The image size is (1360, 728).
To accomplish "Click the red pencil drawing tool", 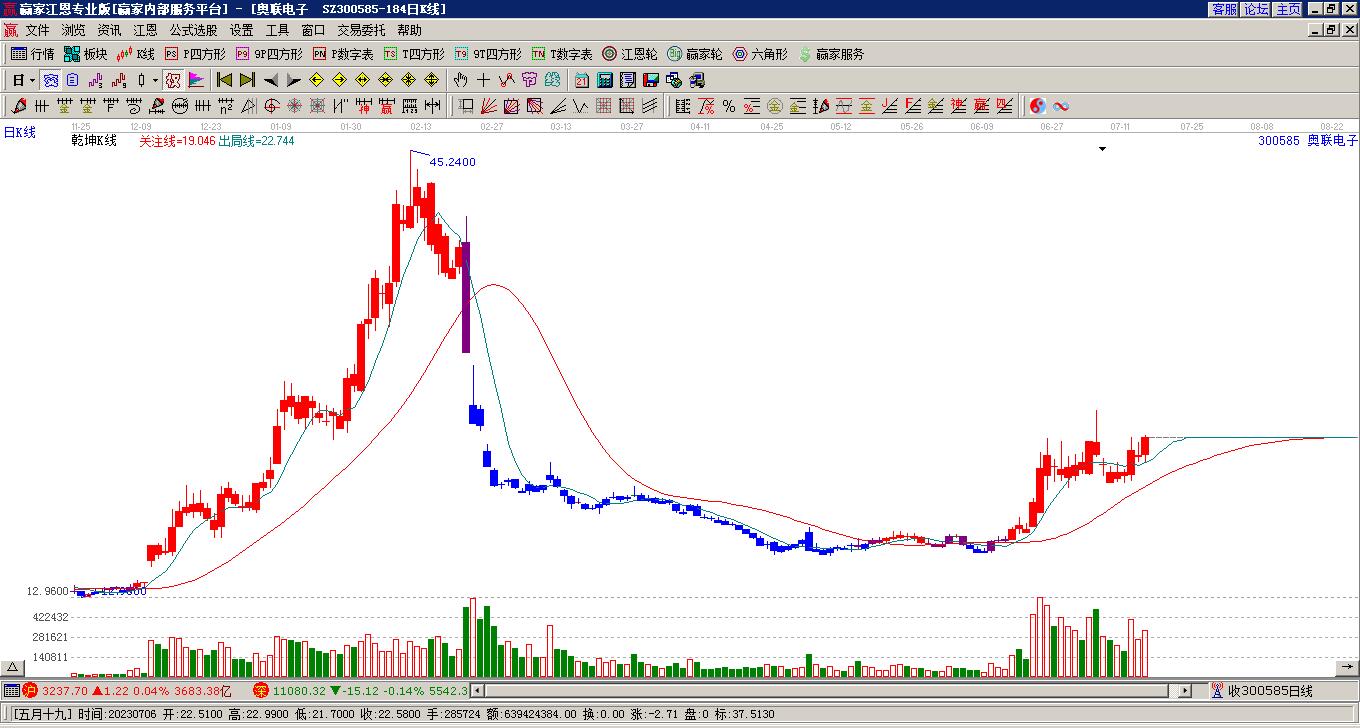I will [x=19, y=106].
